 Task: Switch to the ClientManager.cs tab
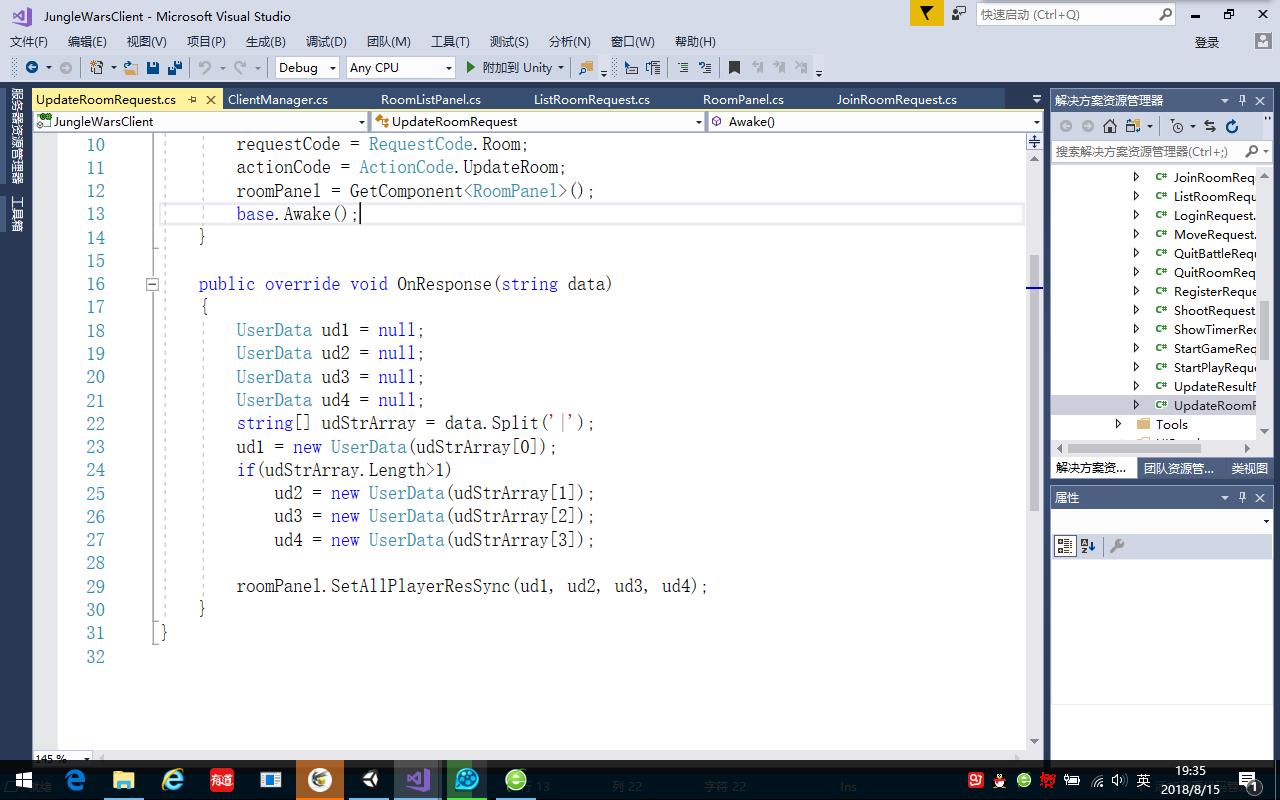point(278,99)
